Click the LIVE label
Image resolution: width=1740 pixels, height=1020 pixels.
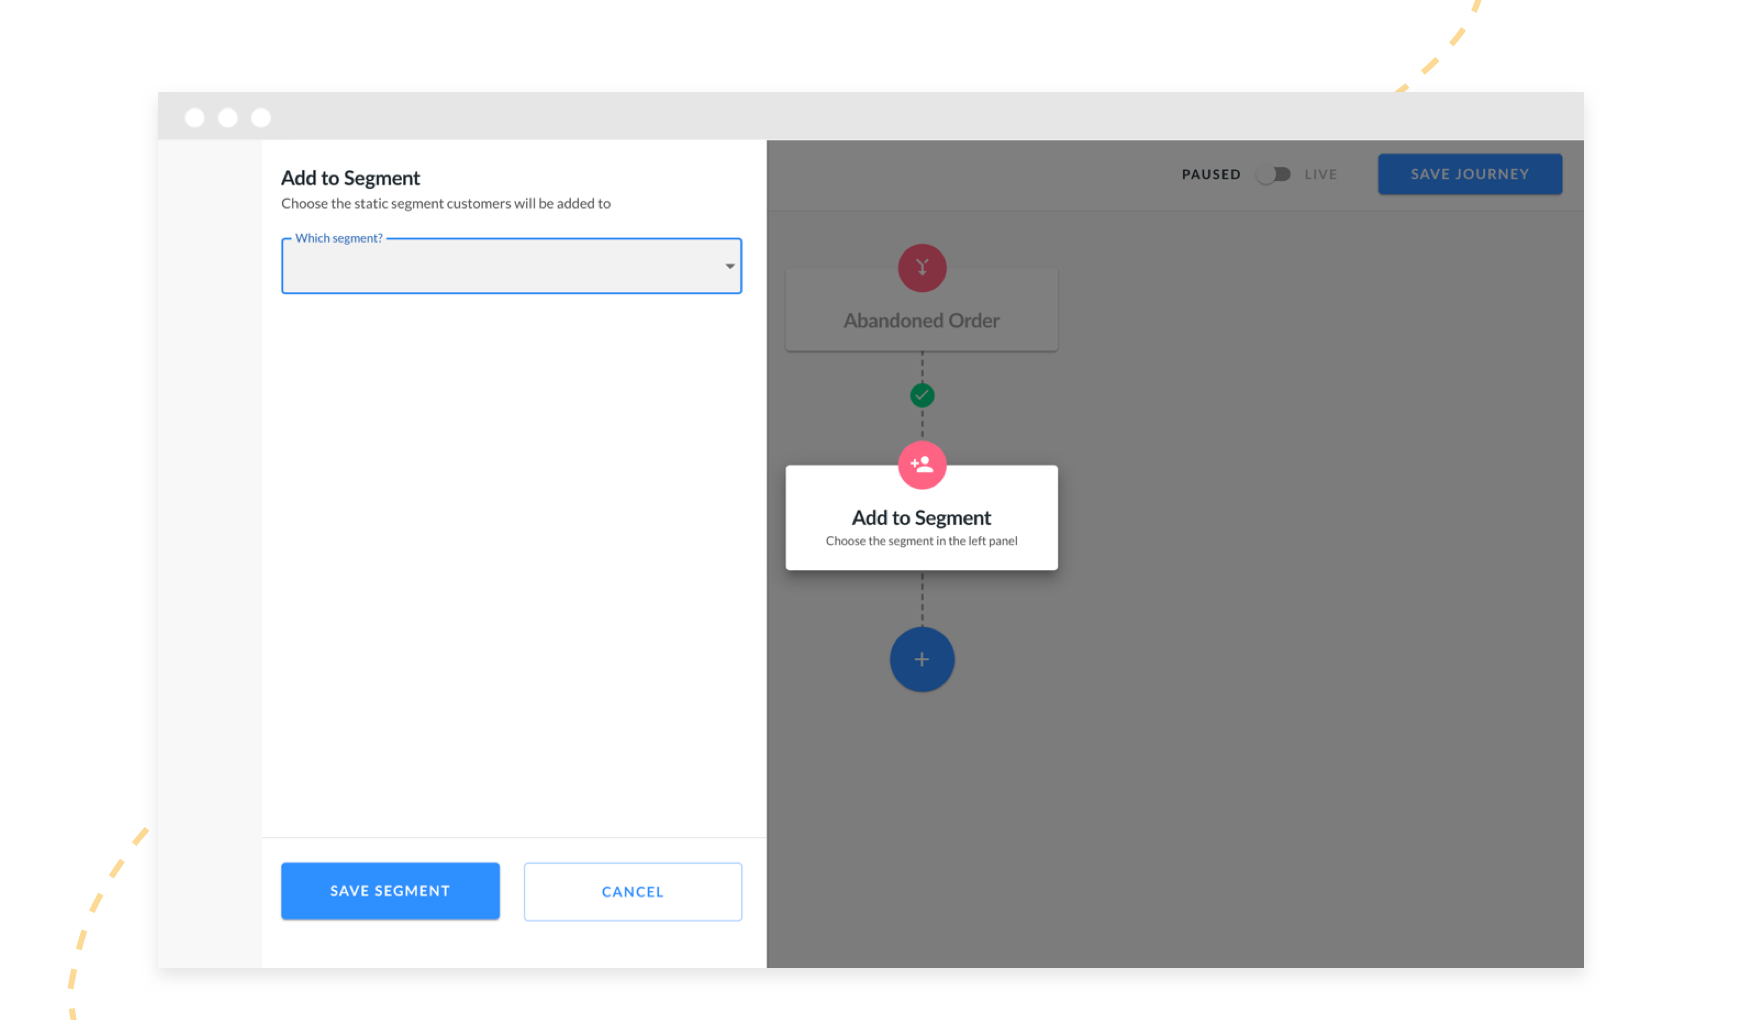1321,174
